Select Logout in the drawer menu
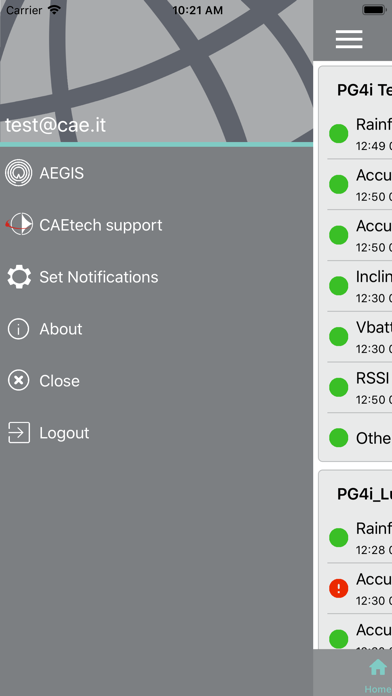 pyautogui.click(x=157, y=433)
